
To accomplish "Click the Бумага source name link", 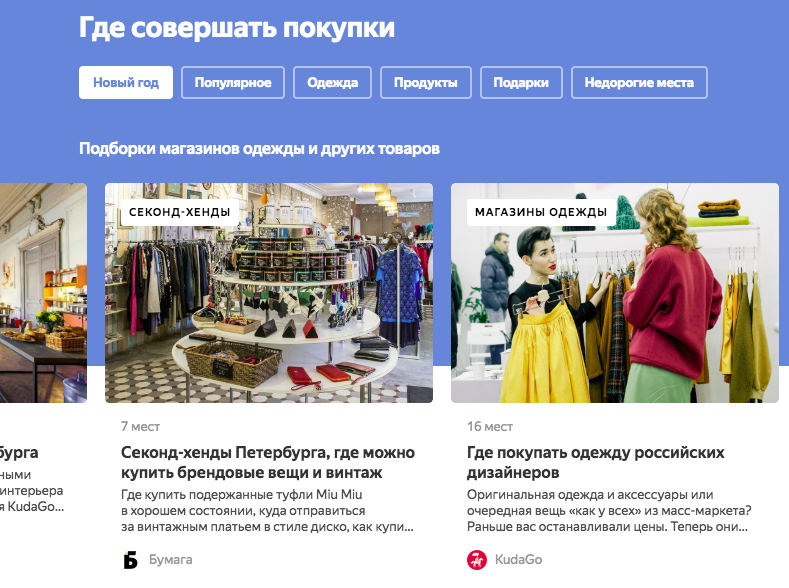I will 171,559.
